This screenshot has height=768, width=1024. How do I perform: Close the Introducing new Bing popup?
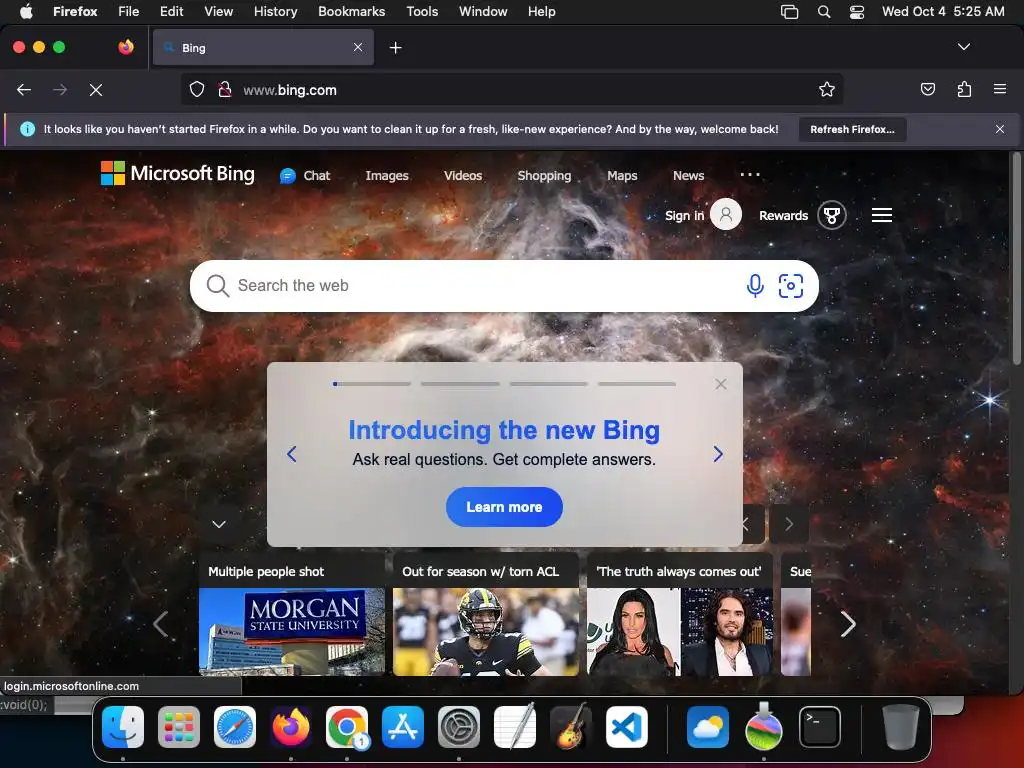tap(720, 384)
